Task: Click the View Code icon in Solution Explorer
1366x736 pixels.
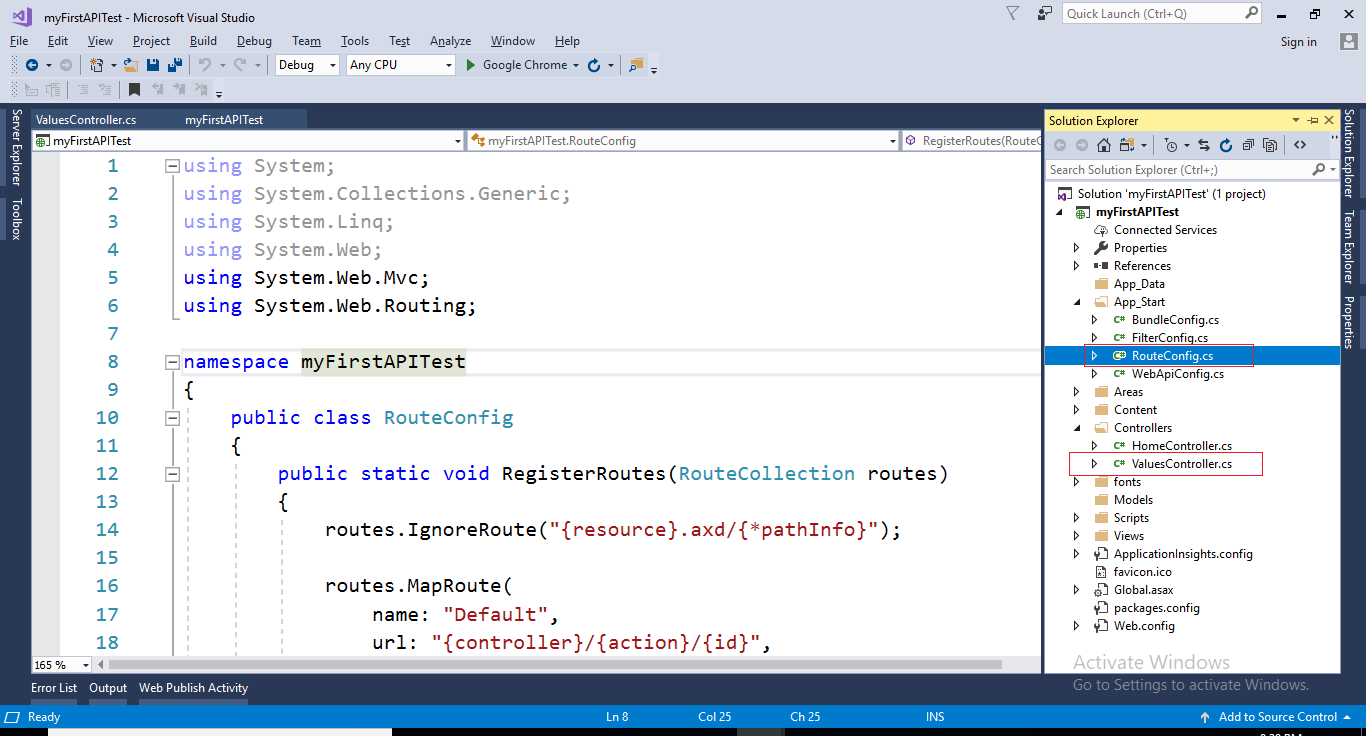Action: coord(1300,145)
